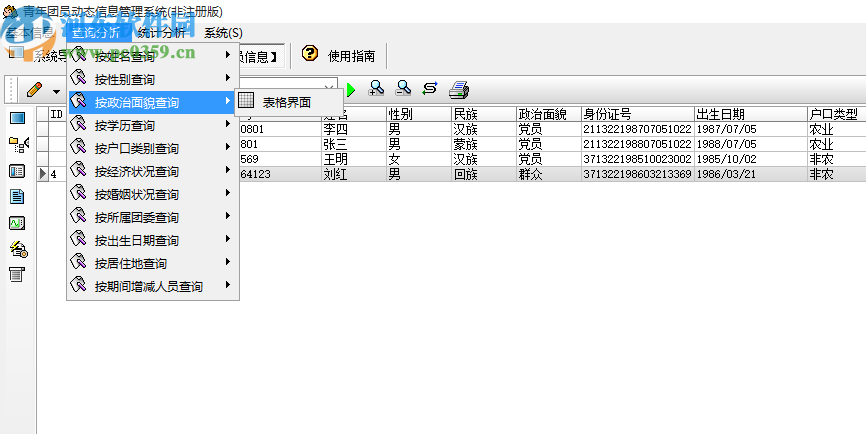Open the dropdown arrow beside the pencil
Image resolution: width=866 pixels, height=434 pixels.
click(56, 91)
